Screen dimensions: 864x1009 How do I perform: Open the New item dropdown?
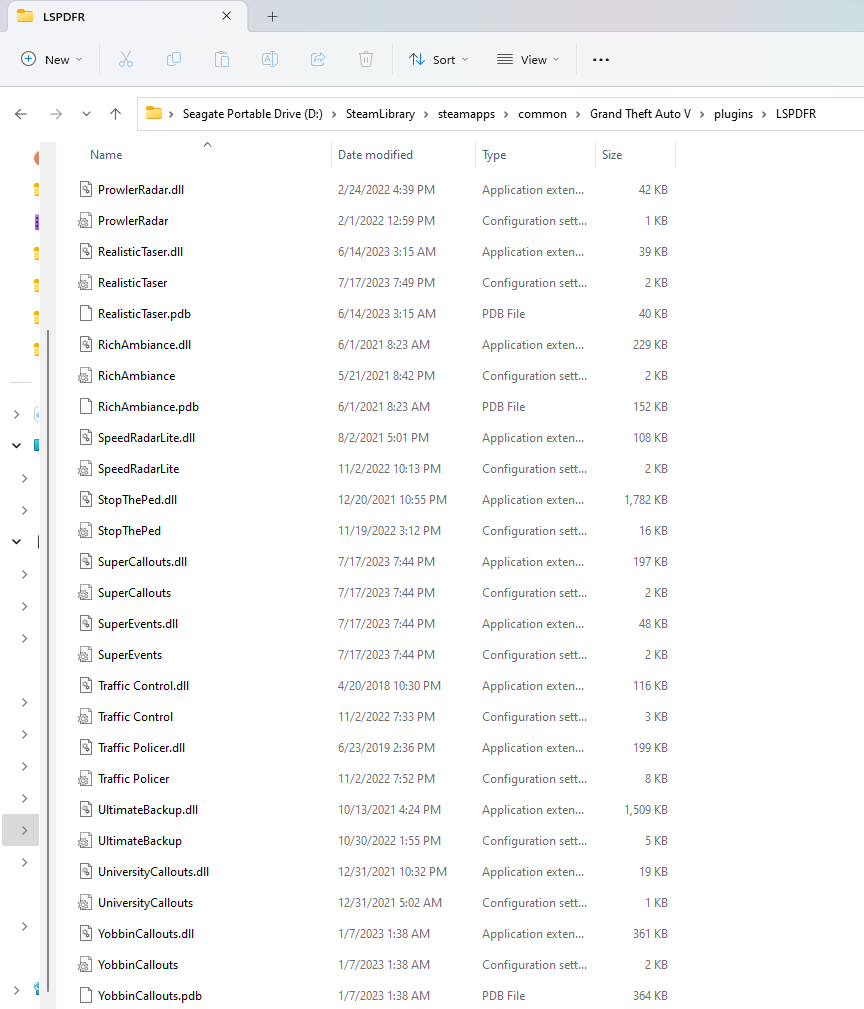click(x=51, y=59)
